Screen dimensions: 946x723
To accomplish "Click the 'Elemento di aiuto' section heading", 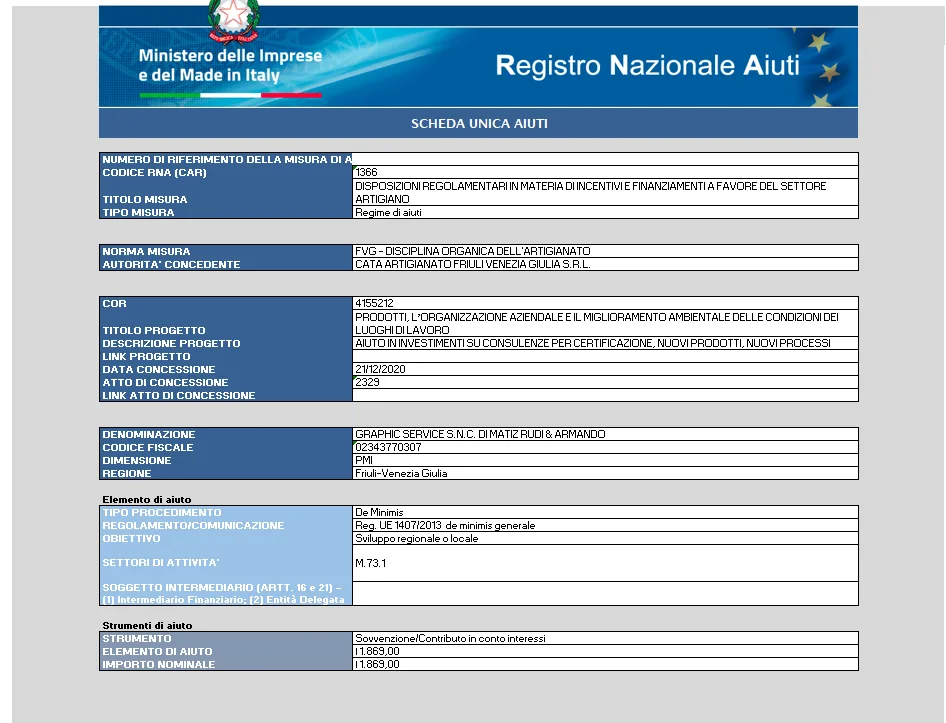I will click(x=147, y=500).
